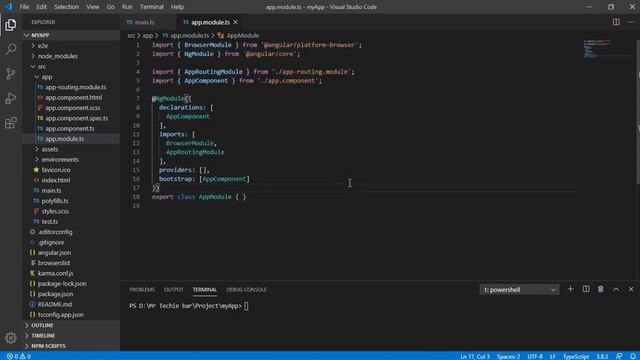Open the File menu
This screenshot has height=360, width=640.
pyautogui.click(x=24, y=7)
